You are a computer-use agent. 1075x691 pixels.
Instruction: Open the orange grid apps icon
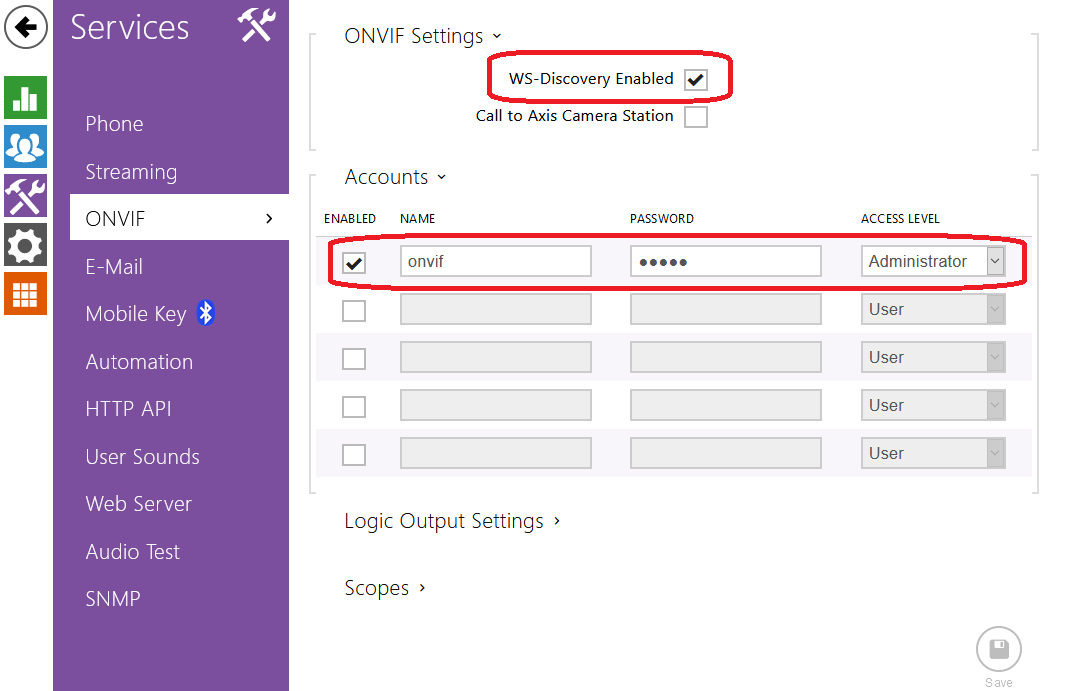pos(26,293)
